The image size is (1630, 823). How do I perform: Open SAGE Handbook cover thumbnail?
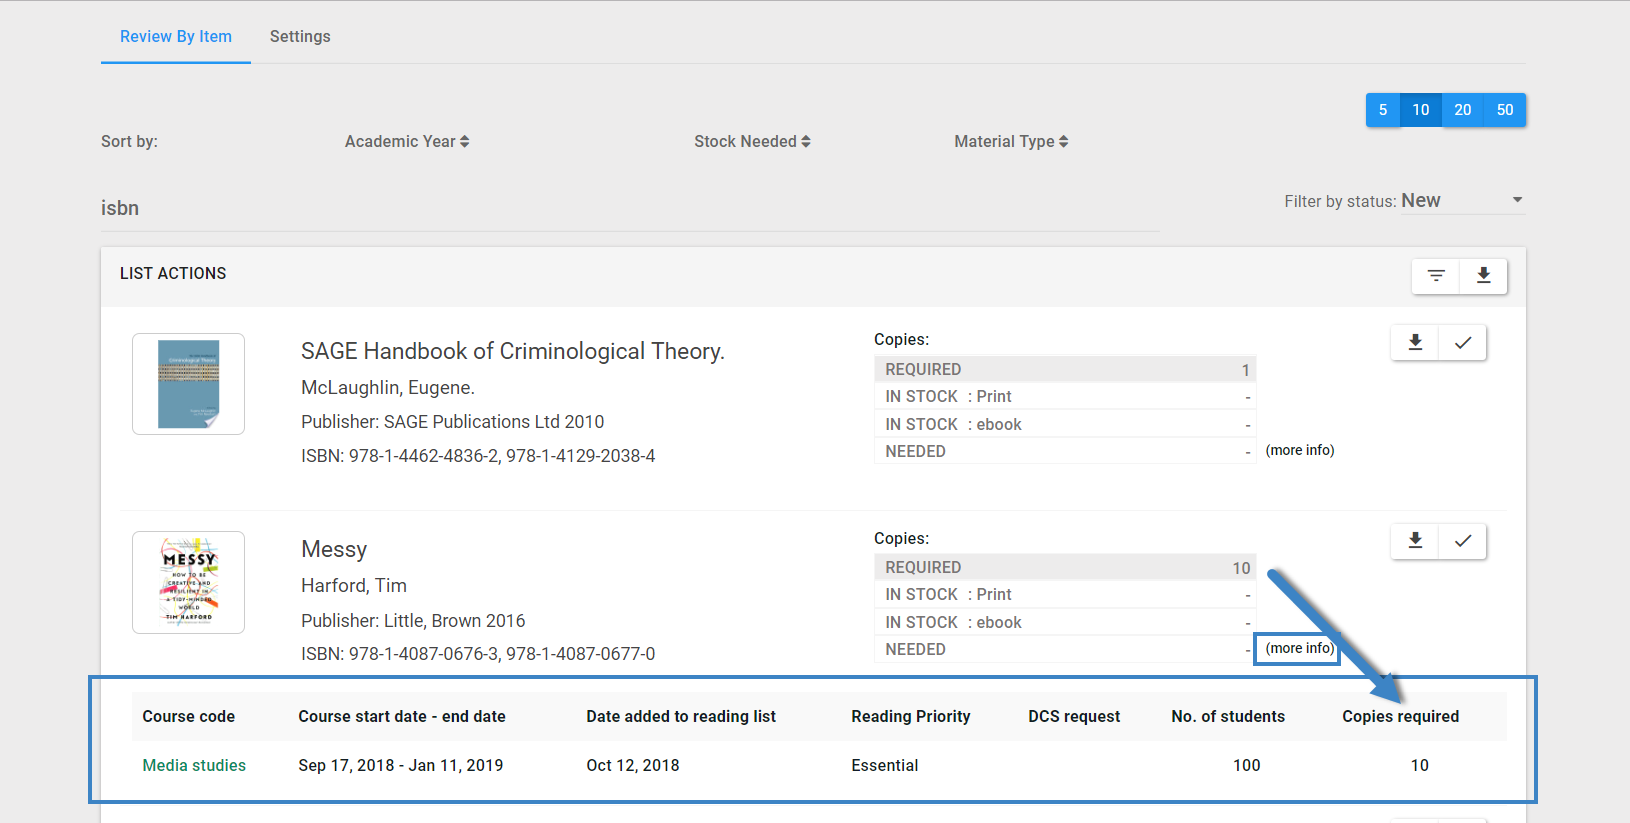tap(188, 384)
